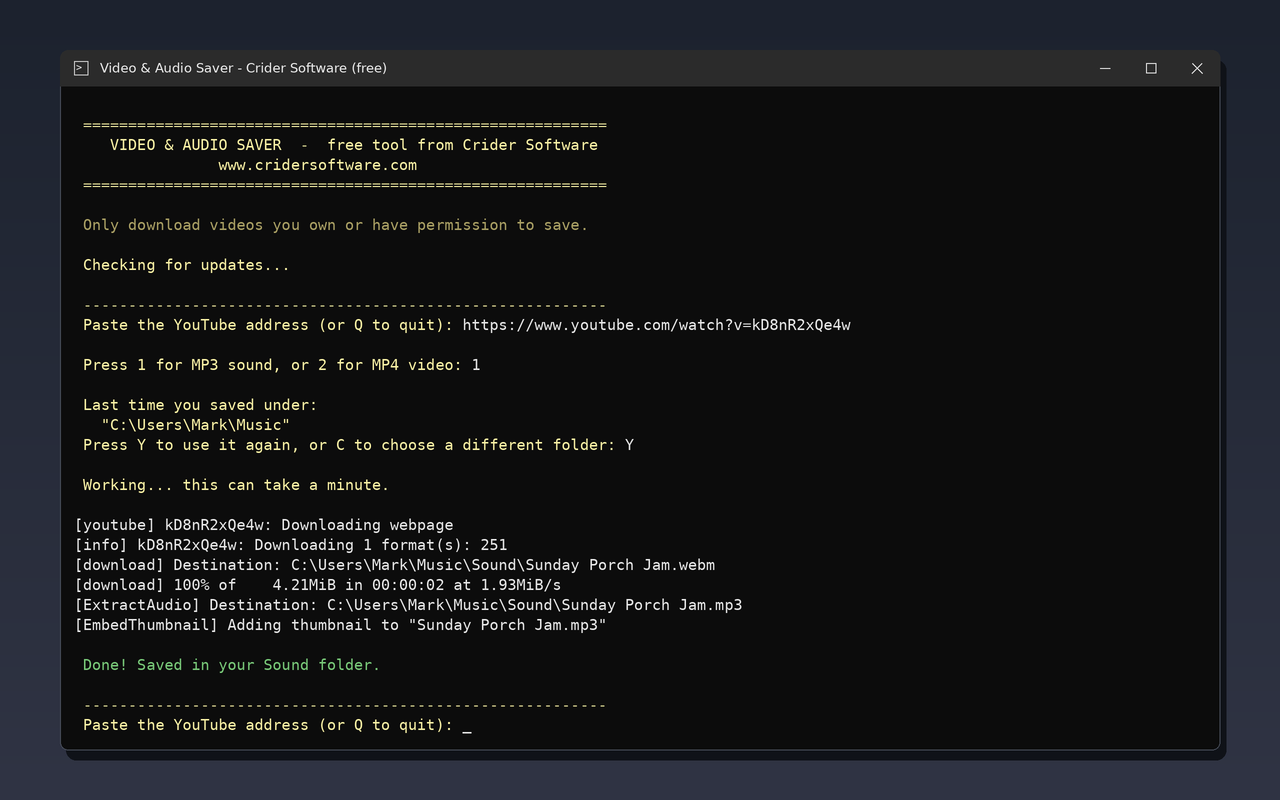Click the ExtractAudio destination mp3 line

click(408, 605)
